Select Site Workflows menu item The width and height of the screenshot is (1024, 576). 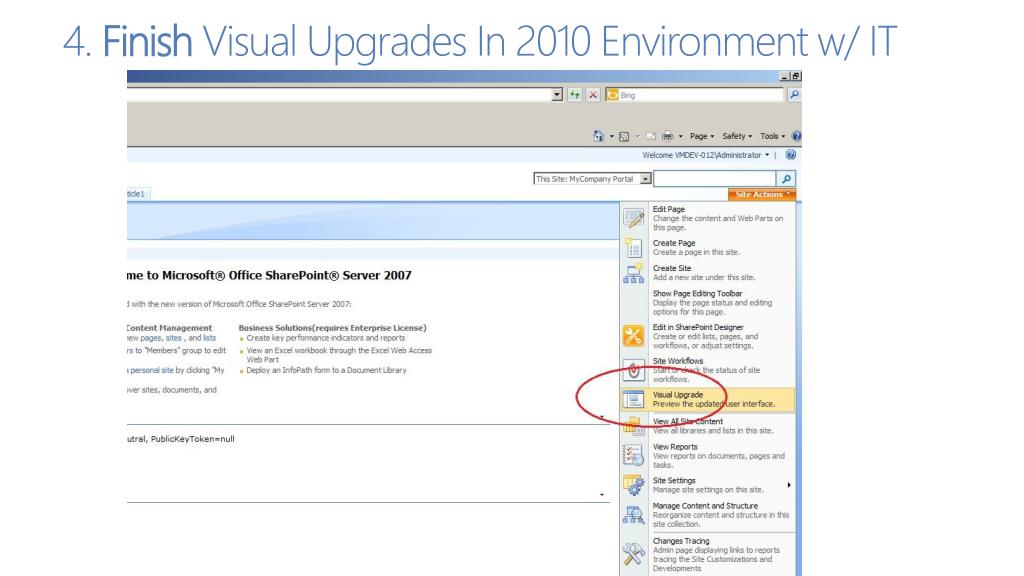[x=707, y=370]
